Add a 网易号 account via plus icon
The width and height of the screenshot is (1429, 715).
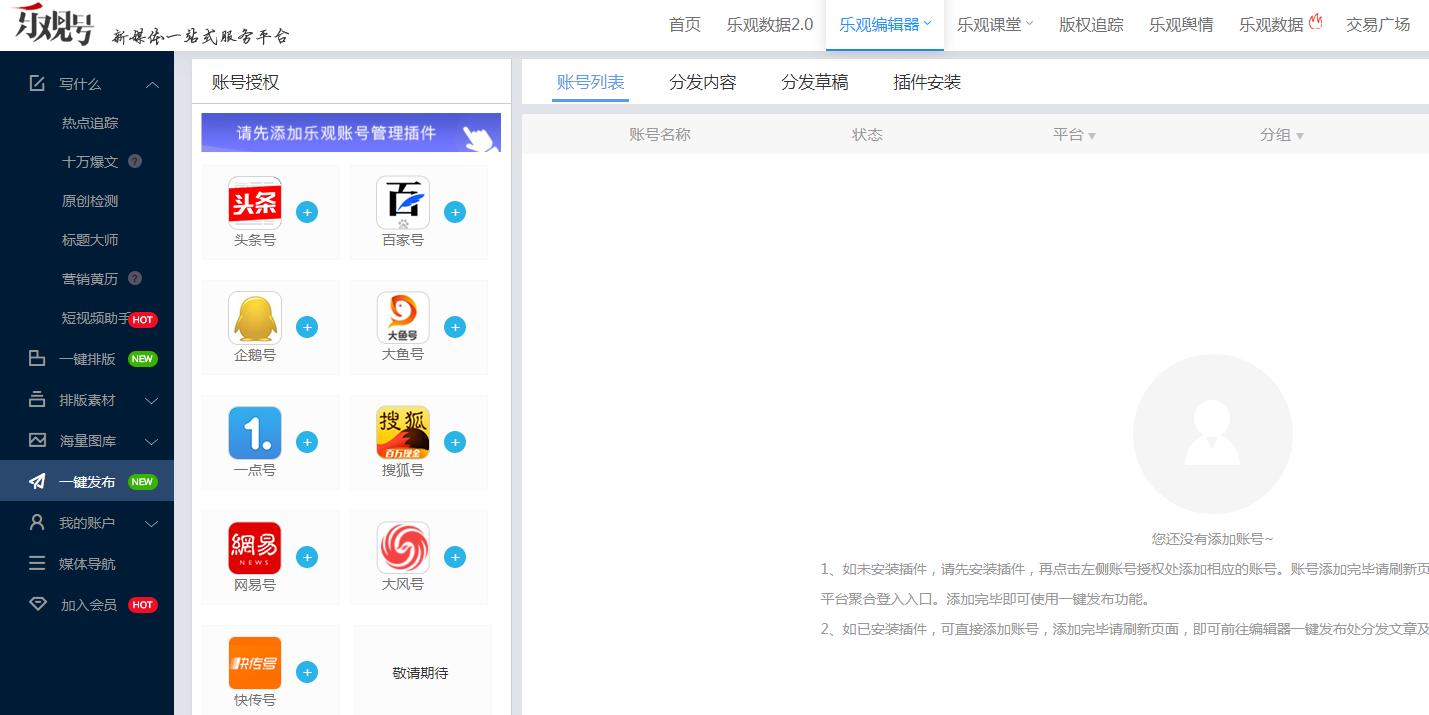click(x=307, y=557)
